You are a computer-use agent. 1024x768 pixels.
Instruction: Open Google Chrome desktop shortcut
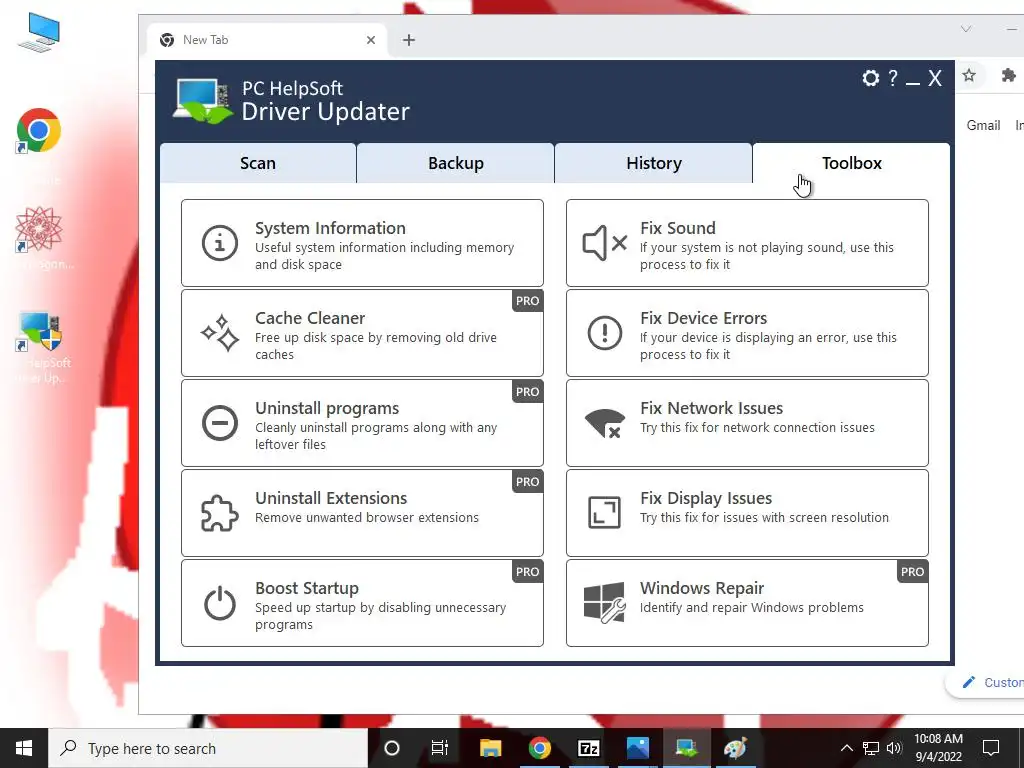39,131
